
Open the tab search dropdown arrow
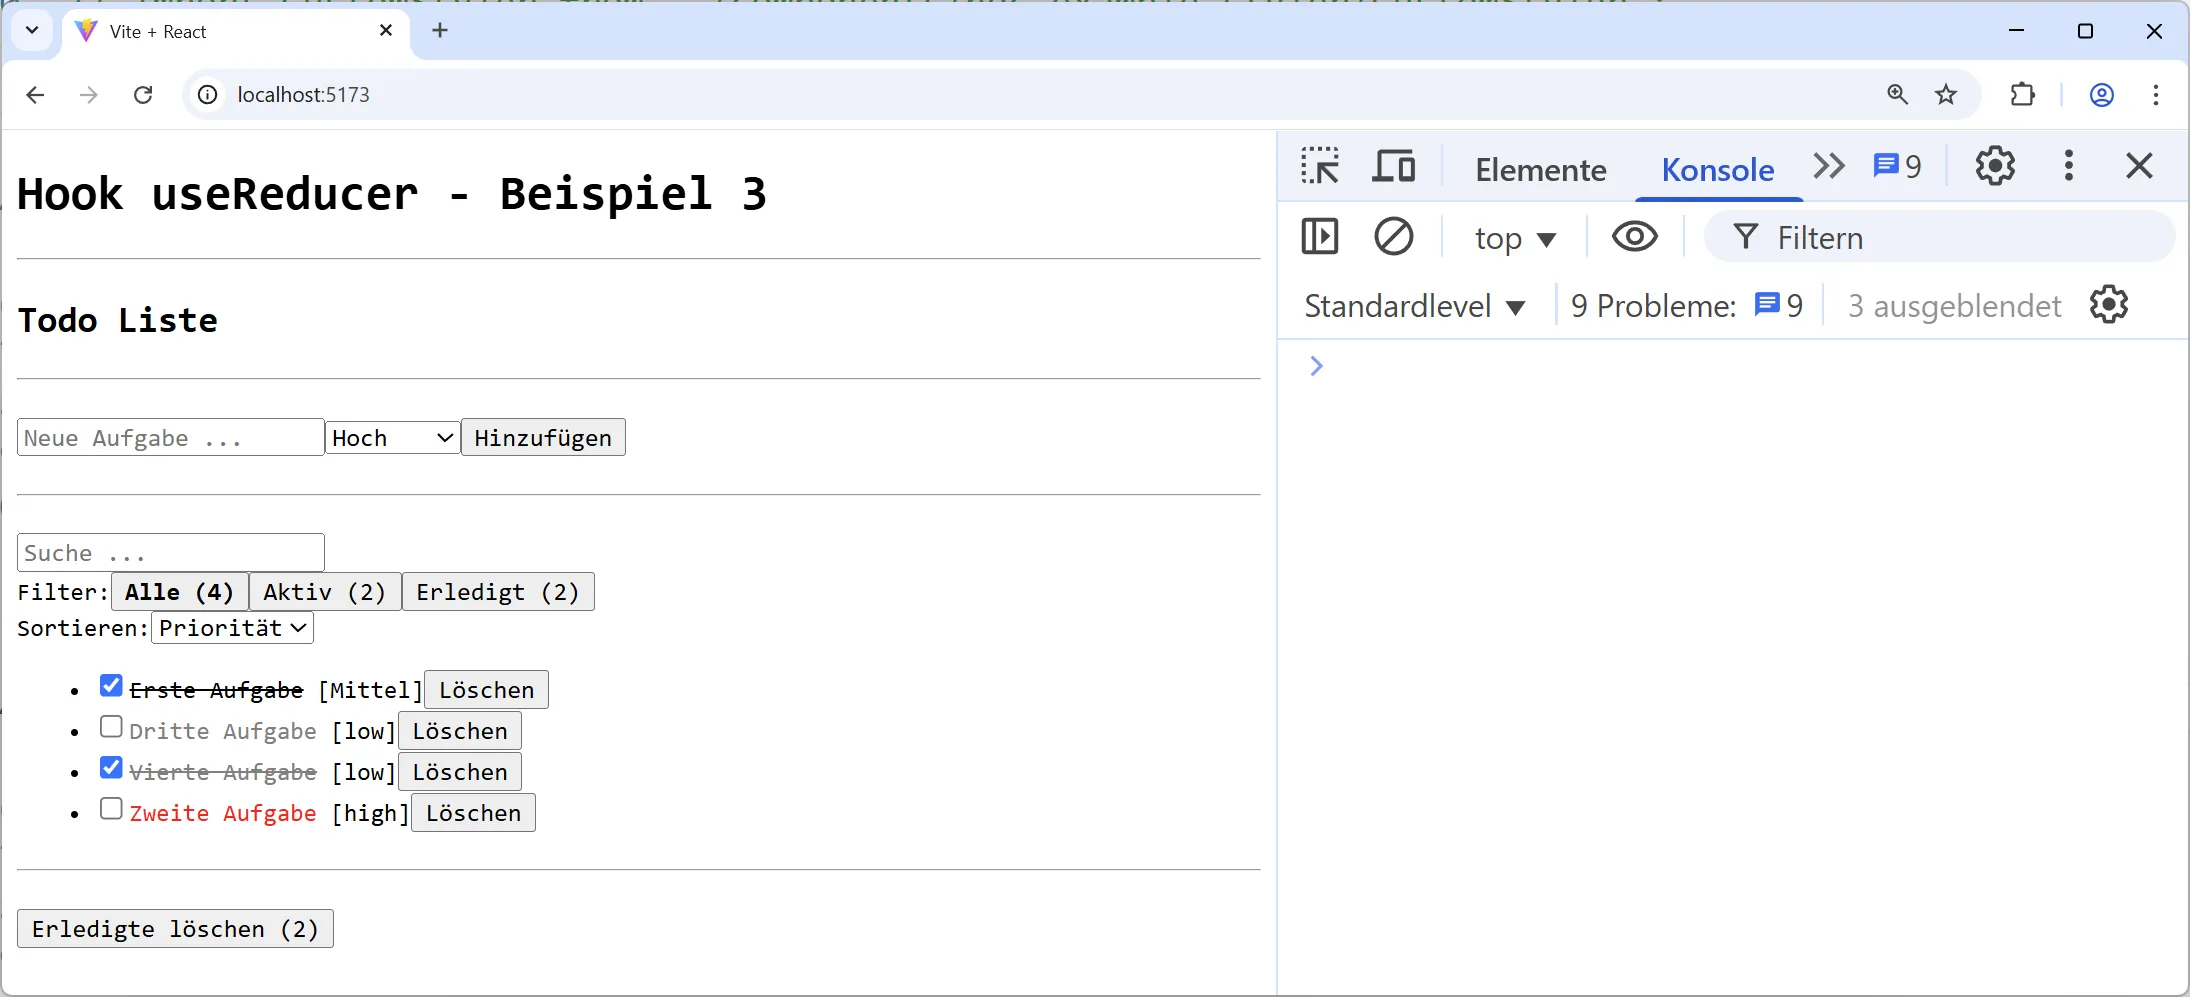[x=32, y=30]
